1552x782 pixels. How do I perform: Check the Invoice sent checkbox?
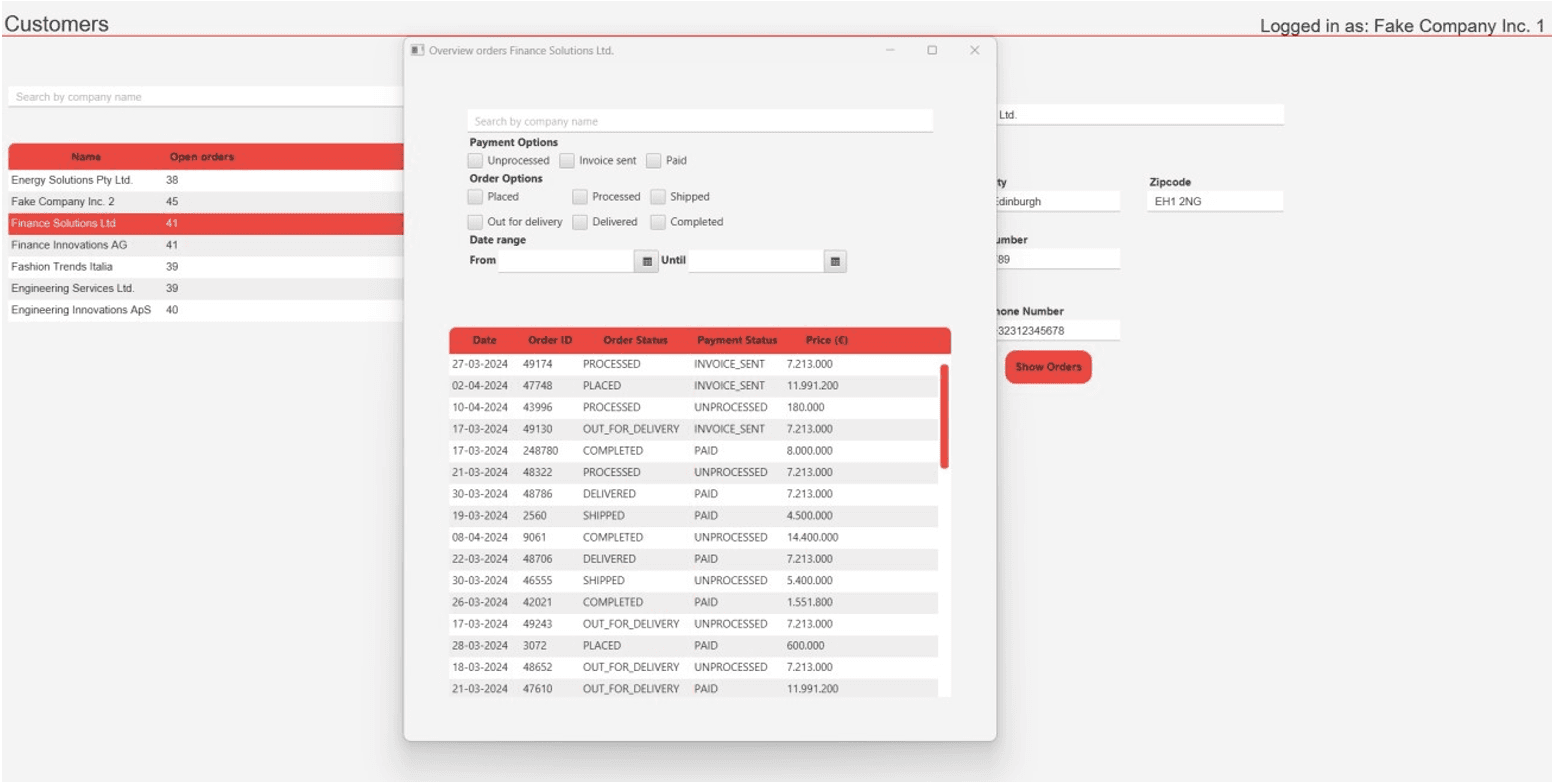[x=568, y=160]
